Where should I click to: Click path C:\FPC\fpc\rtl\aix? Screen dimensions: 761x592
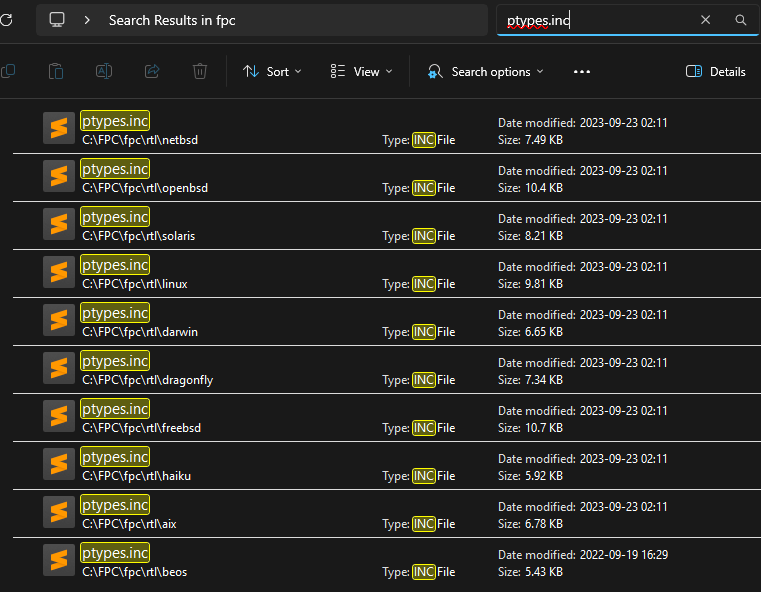(x=130, y=525)
